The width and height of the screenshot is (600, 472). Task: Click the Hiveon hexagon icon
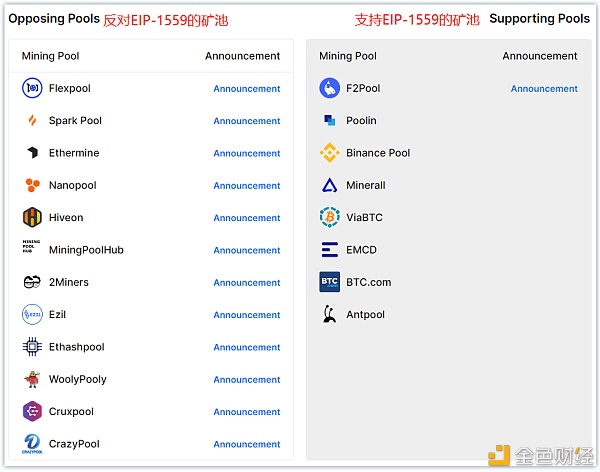pos(32,217)
